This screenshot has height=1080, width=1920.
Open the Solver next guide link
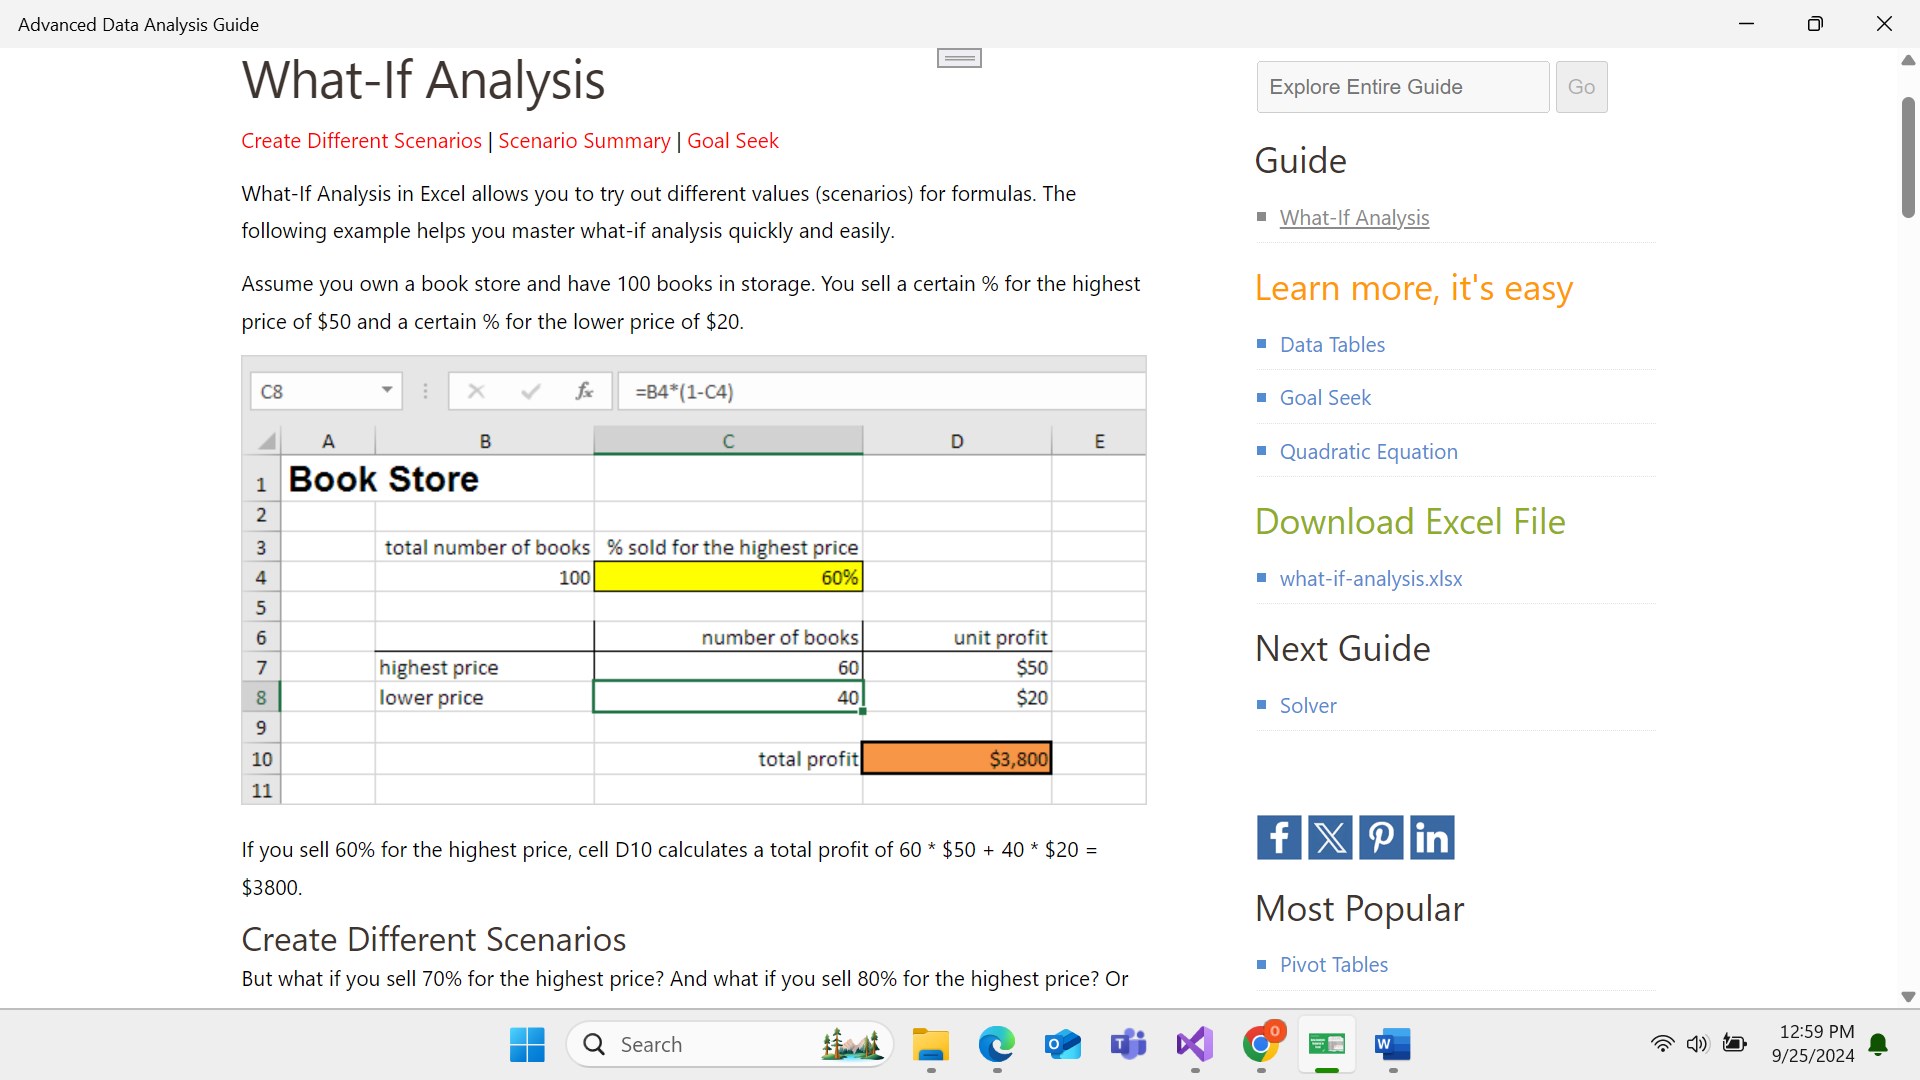click(1307, 706)
